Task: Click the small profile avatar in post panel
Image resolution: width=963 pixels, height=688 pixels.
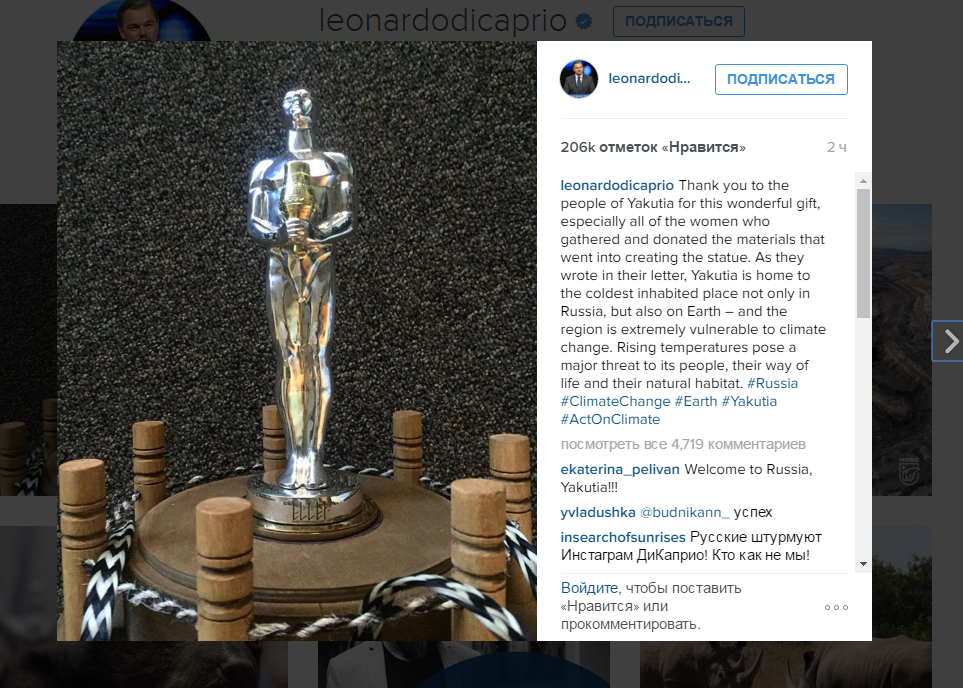Action: (579, 79)
